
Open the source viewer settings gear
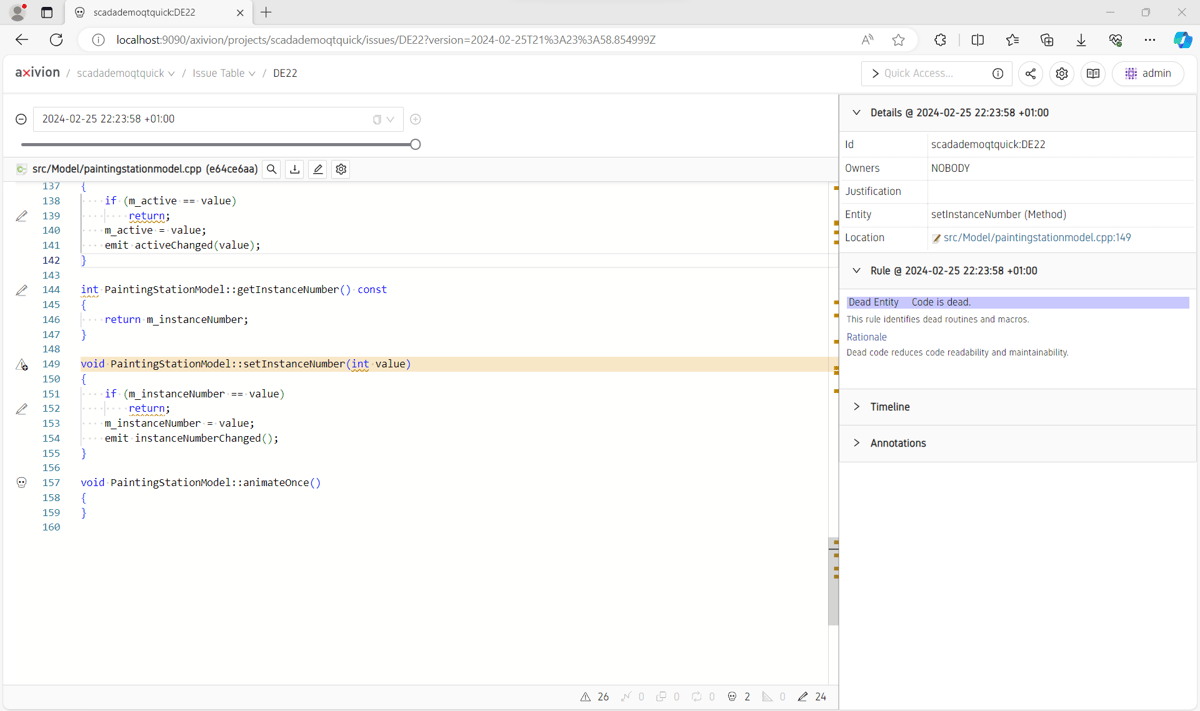point(341,170)
